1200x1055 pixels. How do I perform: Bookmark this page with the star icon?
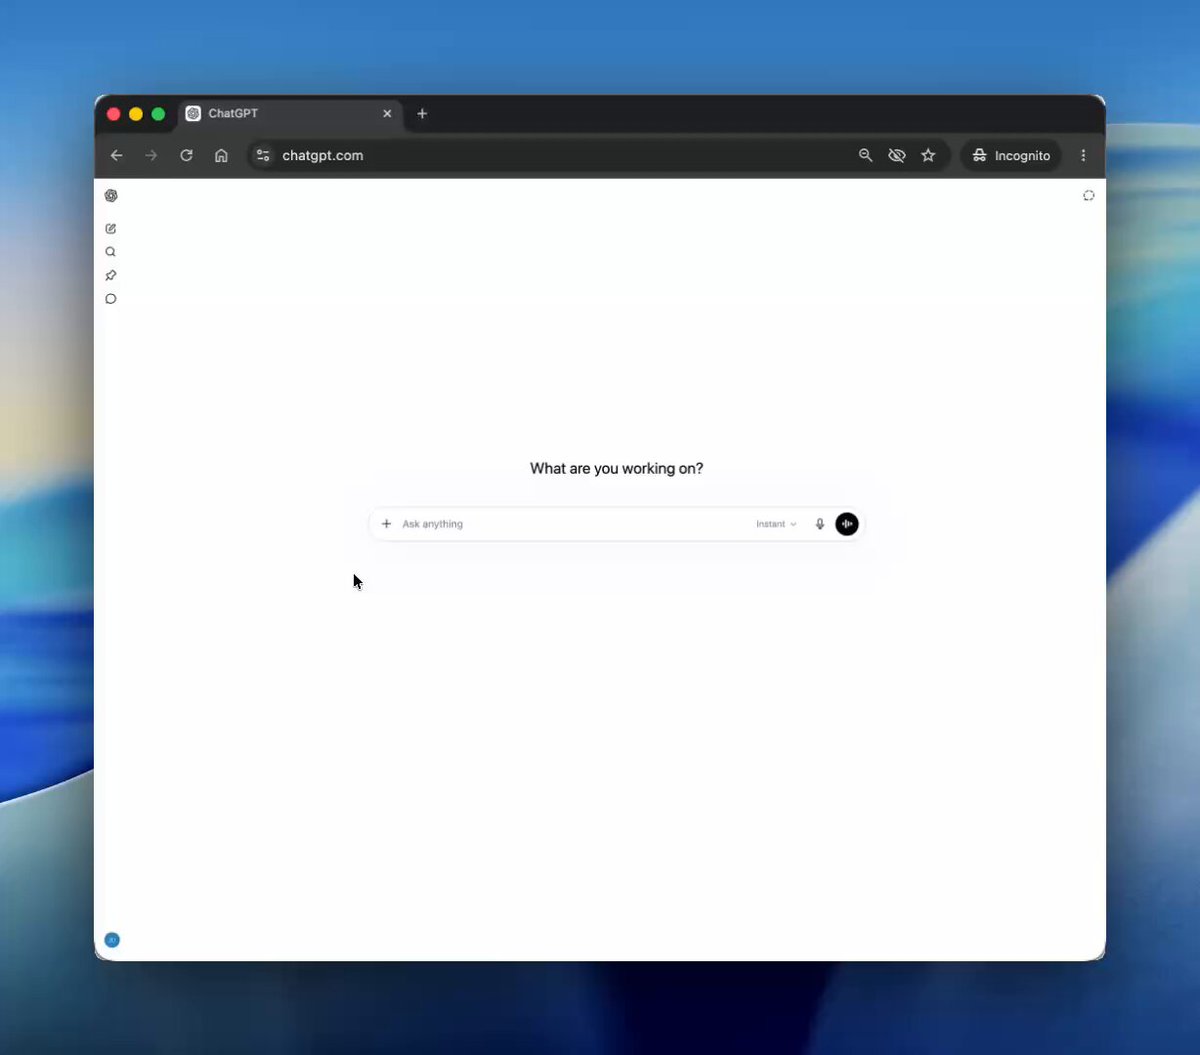click(928, 155)
